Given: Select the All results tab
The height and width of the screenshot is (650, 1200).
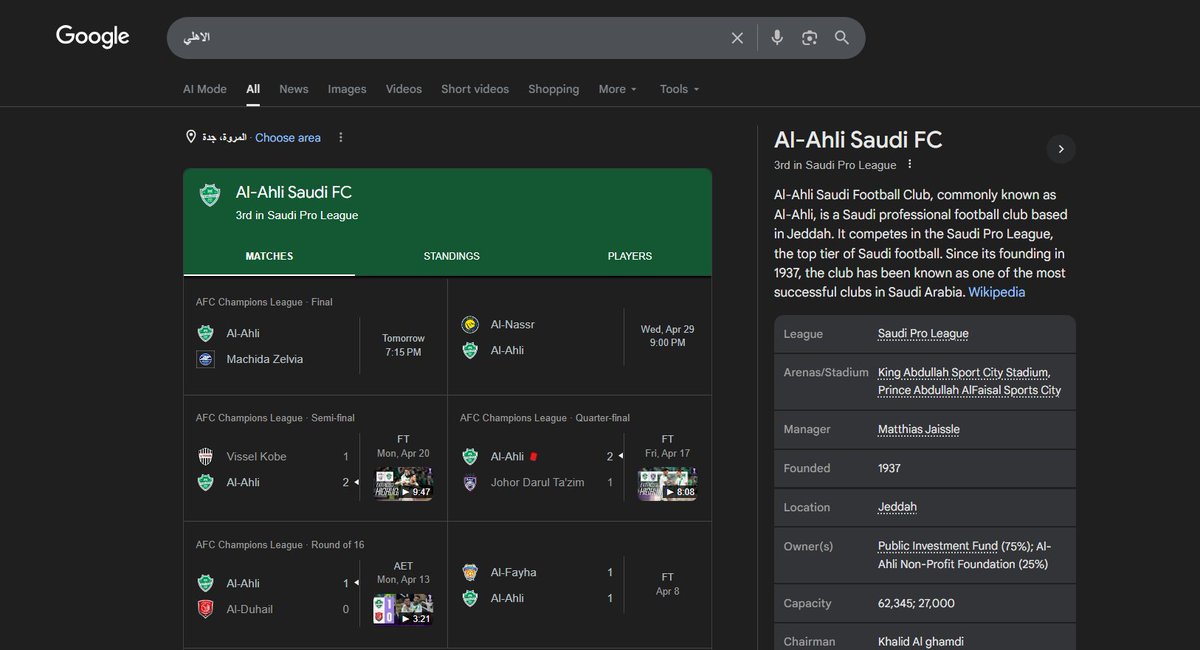Looking at the screenshot, I should 253,89.
